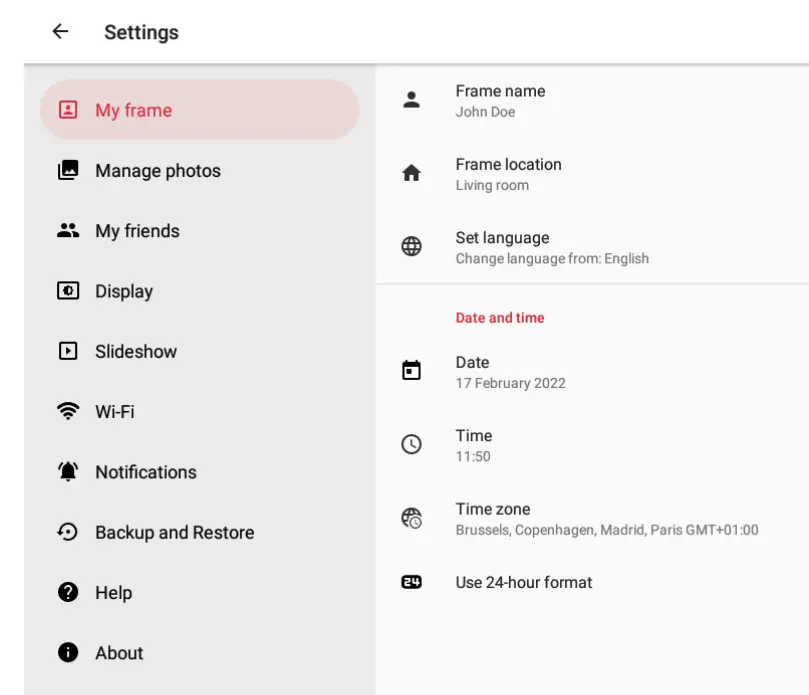Click the Notifications bell icon
This screenshot has width=809, height=695.
click(68, 472)
